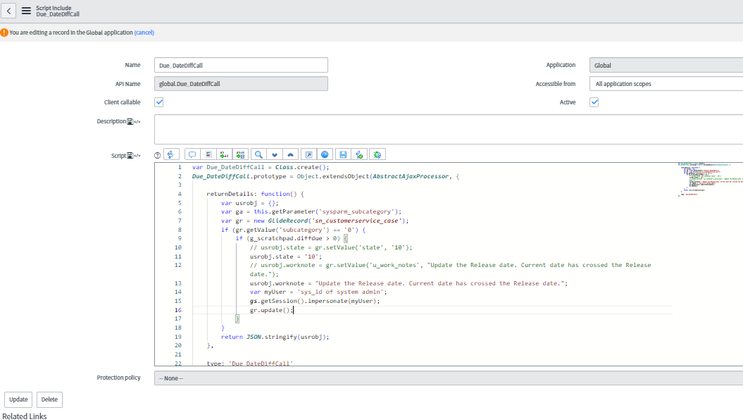This screenshot has height=420, width=743.
Task: Click the 'returnDetails: function()' line
Action: point(255,194)
